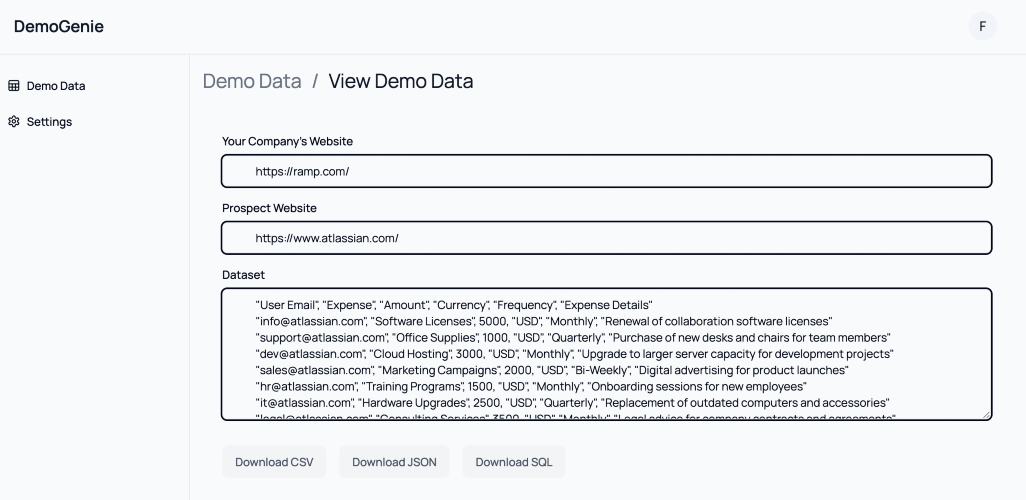The height and width of the screenshot is (500, 1026).
Task: Click the it@atlassian.com Hardware Upgrades row
Action: pos(573,402)
